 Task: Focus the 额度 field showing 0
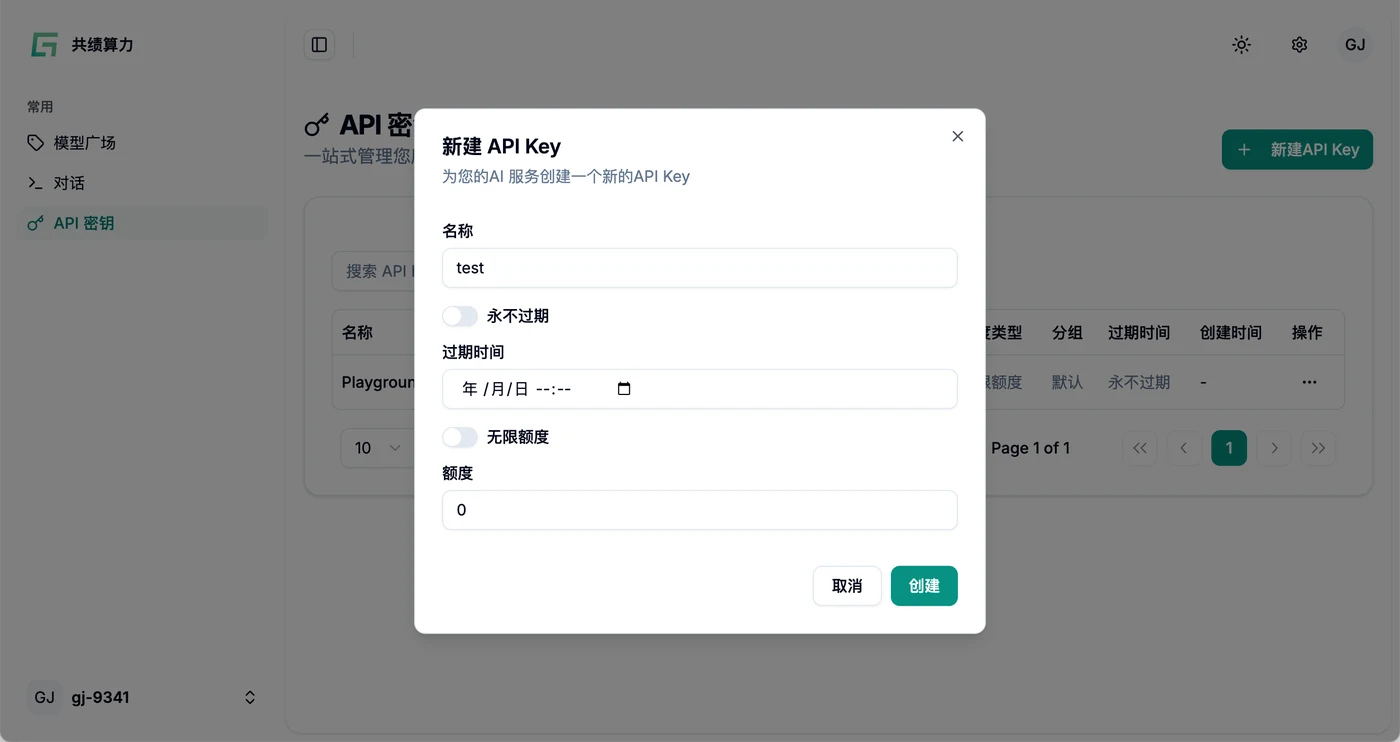(700, 510)
